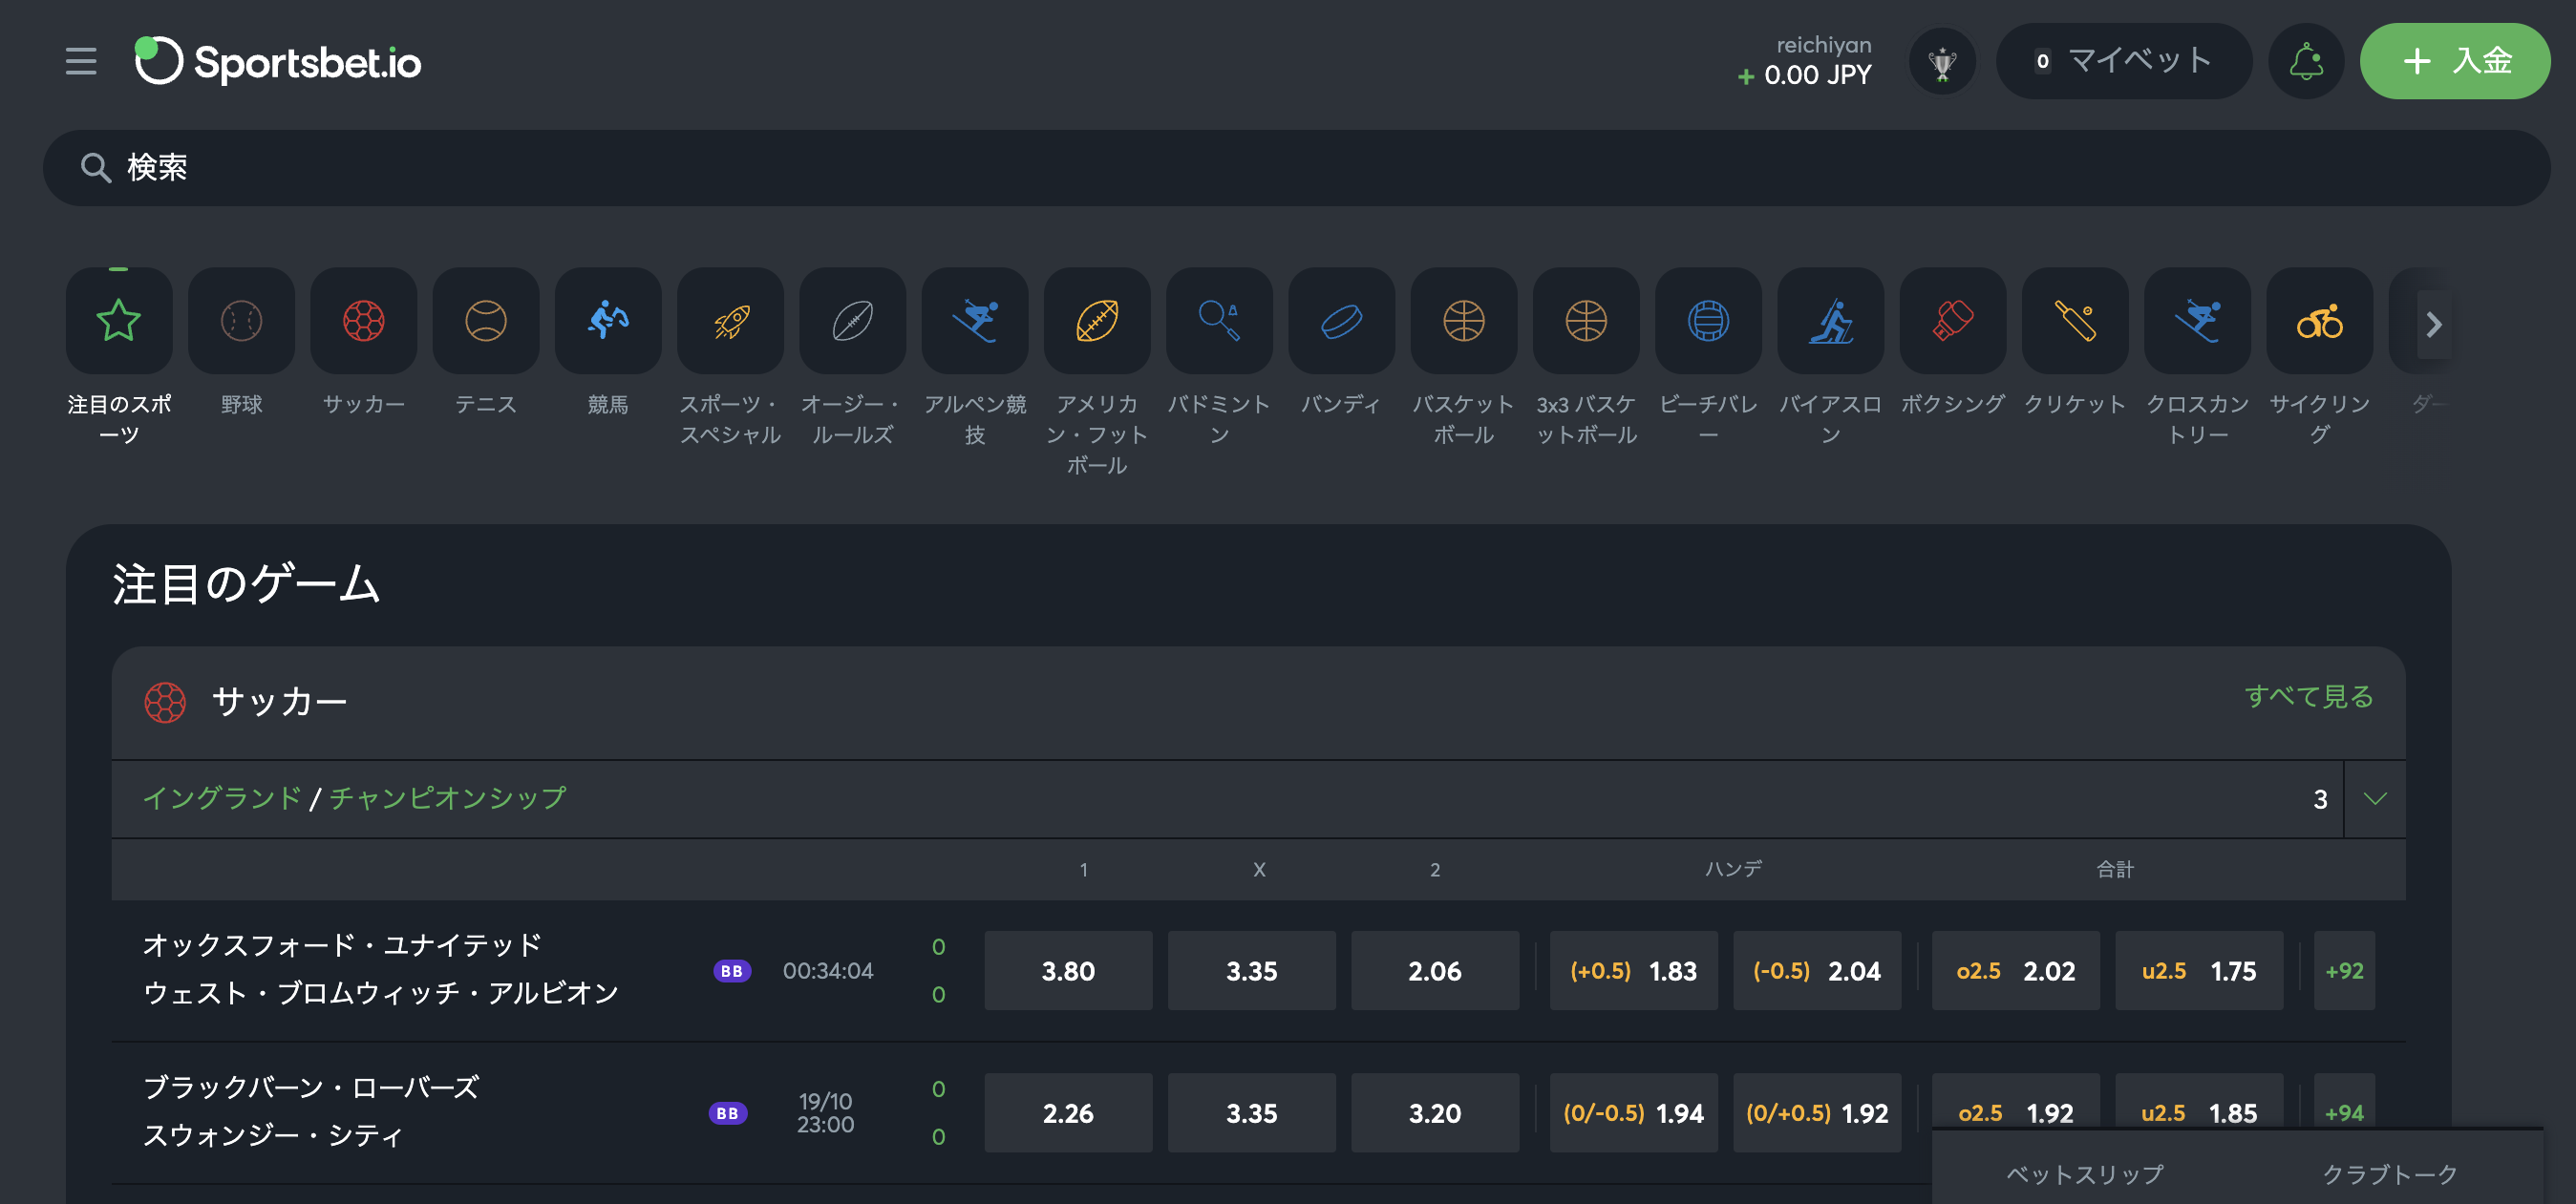Click the BB badge on Oxford United match
The width and height of the screenshot is (2576, 1204).
(732, 971)
